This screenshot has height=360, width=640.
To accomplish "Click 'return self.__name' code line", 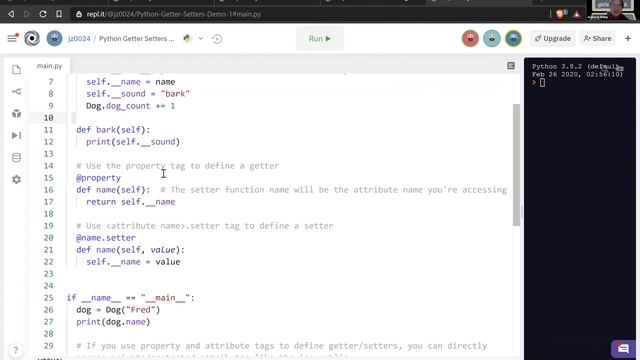I will (x=131, y=202).
